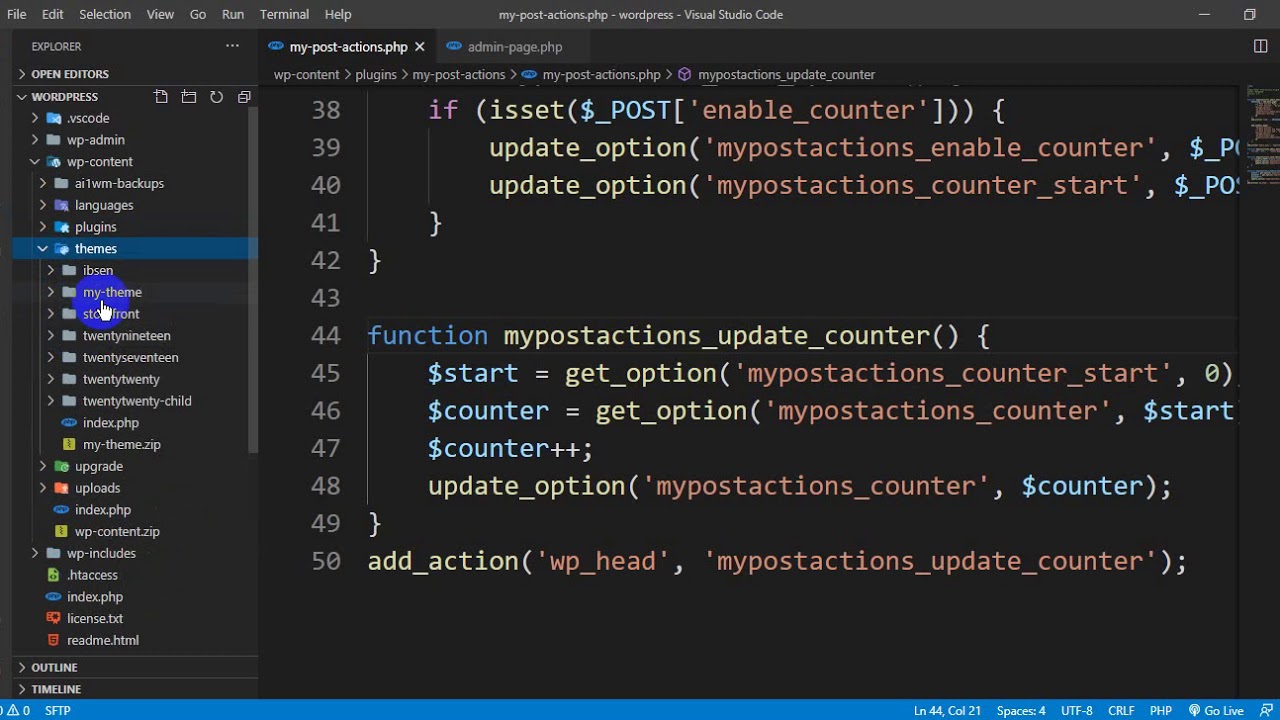Viewport: 1280px width, 720px height.
Task: Close the my-post-actions.php tab
Action: click(420, 47)
